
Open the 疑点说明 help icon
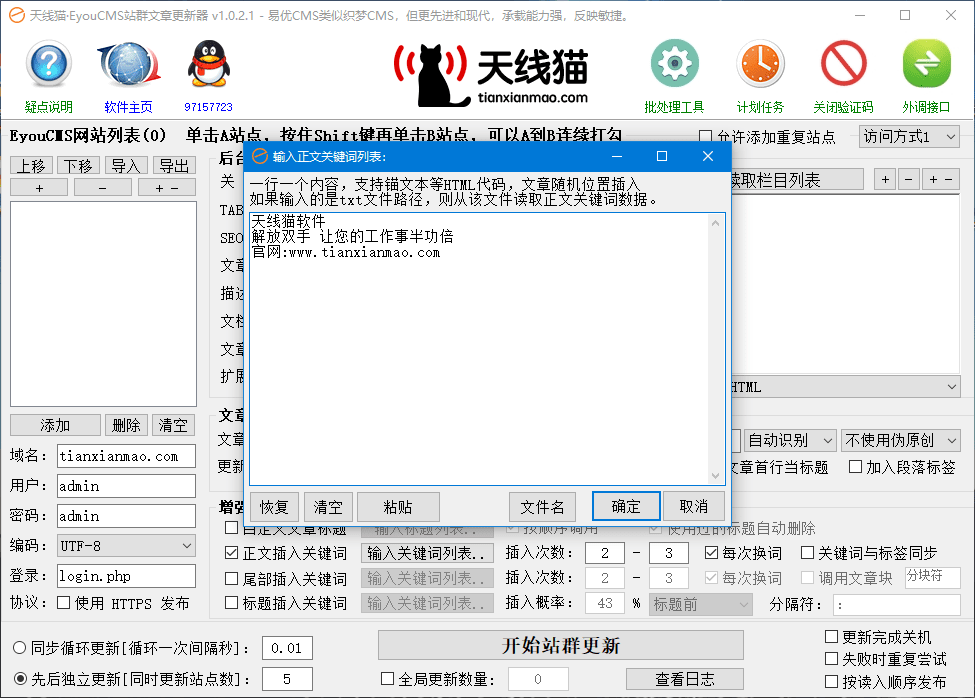point(49,64)
